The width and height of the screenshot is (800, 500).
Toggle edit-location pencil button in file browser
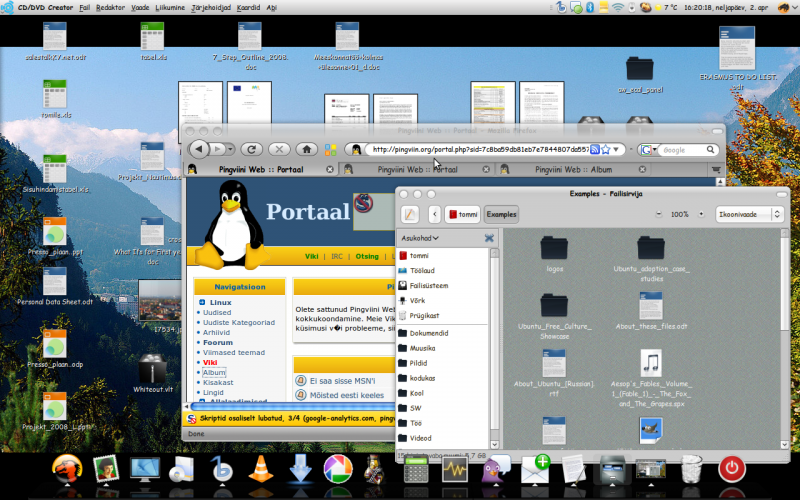(x=410, y=214)
